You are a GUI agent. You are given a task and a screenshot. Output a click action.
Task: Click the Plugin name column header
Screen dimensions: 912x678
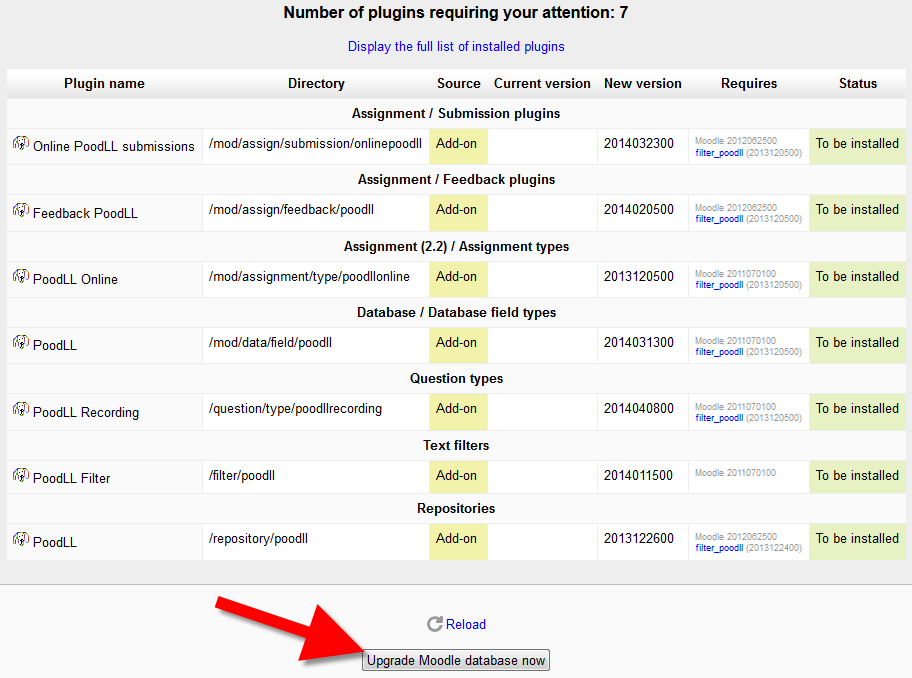pos(104,84)
